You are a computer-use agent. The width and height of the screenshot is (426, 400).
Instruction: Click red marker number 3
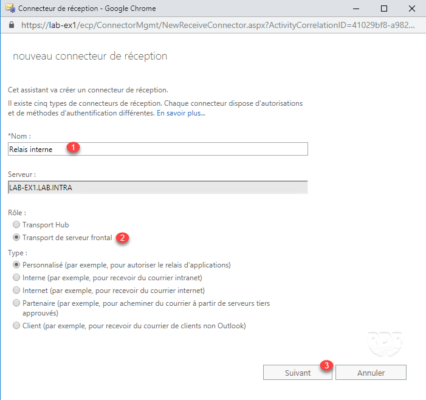(x=327, y=365)
